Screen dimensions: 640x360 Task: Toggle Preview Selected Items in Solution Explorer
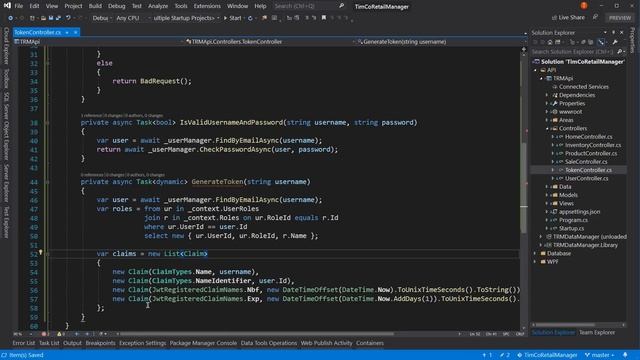click(x=601, y=42)
